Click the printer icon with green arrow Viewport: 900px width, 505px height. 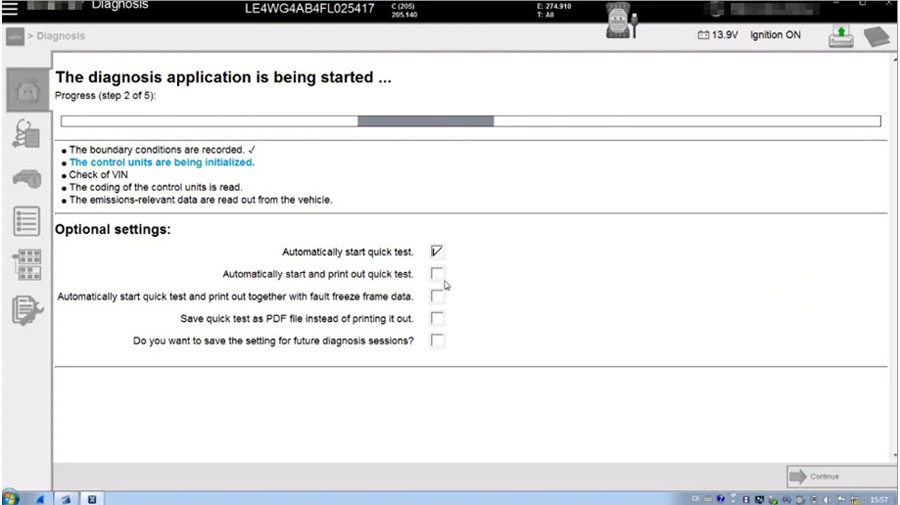pos(841,36)
